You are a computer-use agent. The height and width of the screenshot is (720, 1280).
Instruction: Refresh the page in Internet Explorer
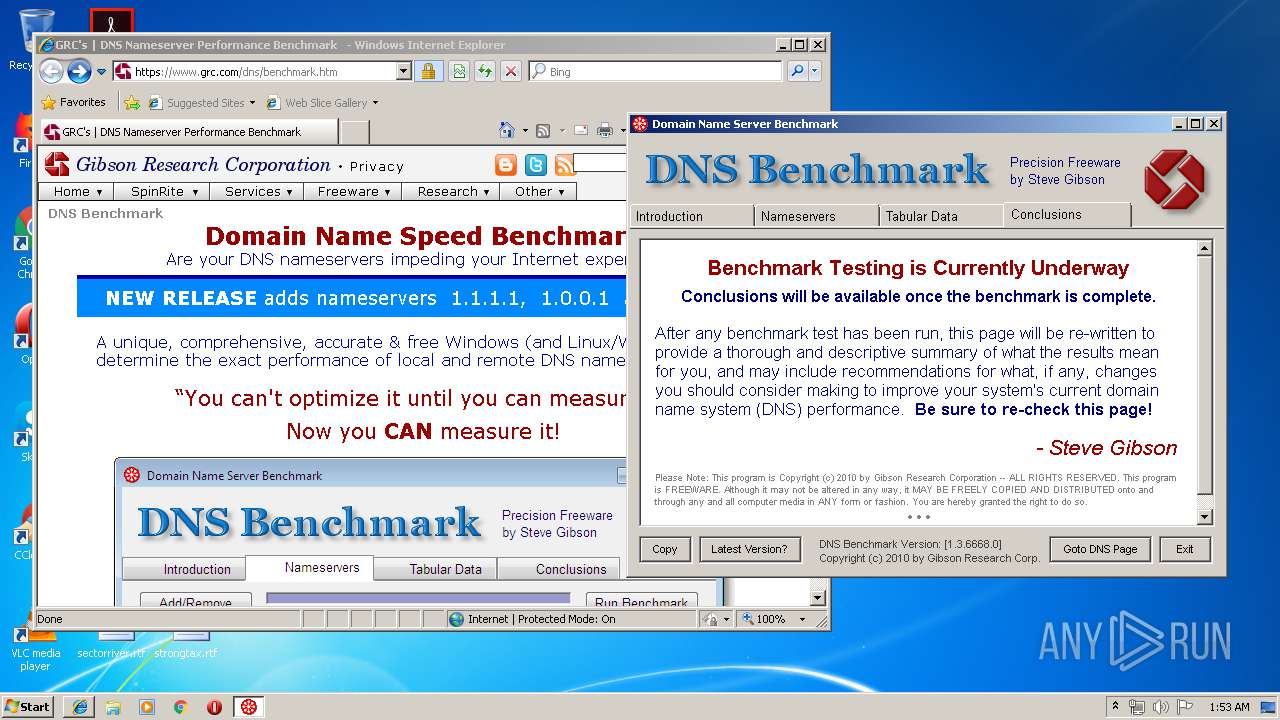point(485,71)
